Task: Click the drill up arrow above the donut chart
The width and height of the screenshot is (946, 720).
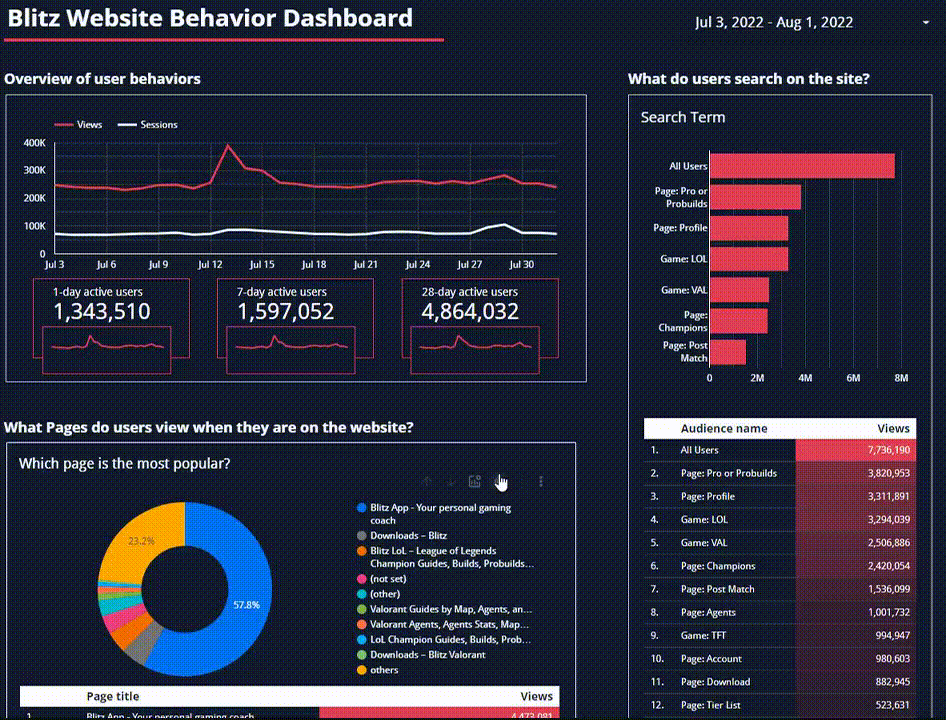Action: click(x=427, y=481)
